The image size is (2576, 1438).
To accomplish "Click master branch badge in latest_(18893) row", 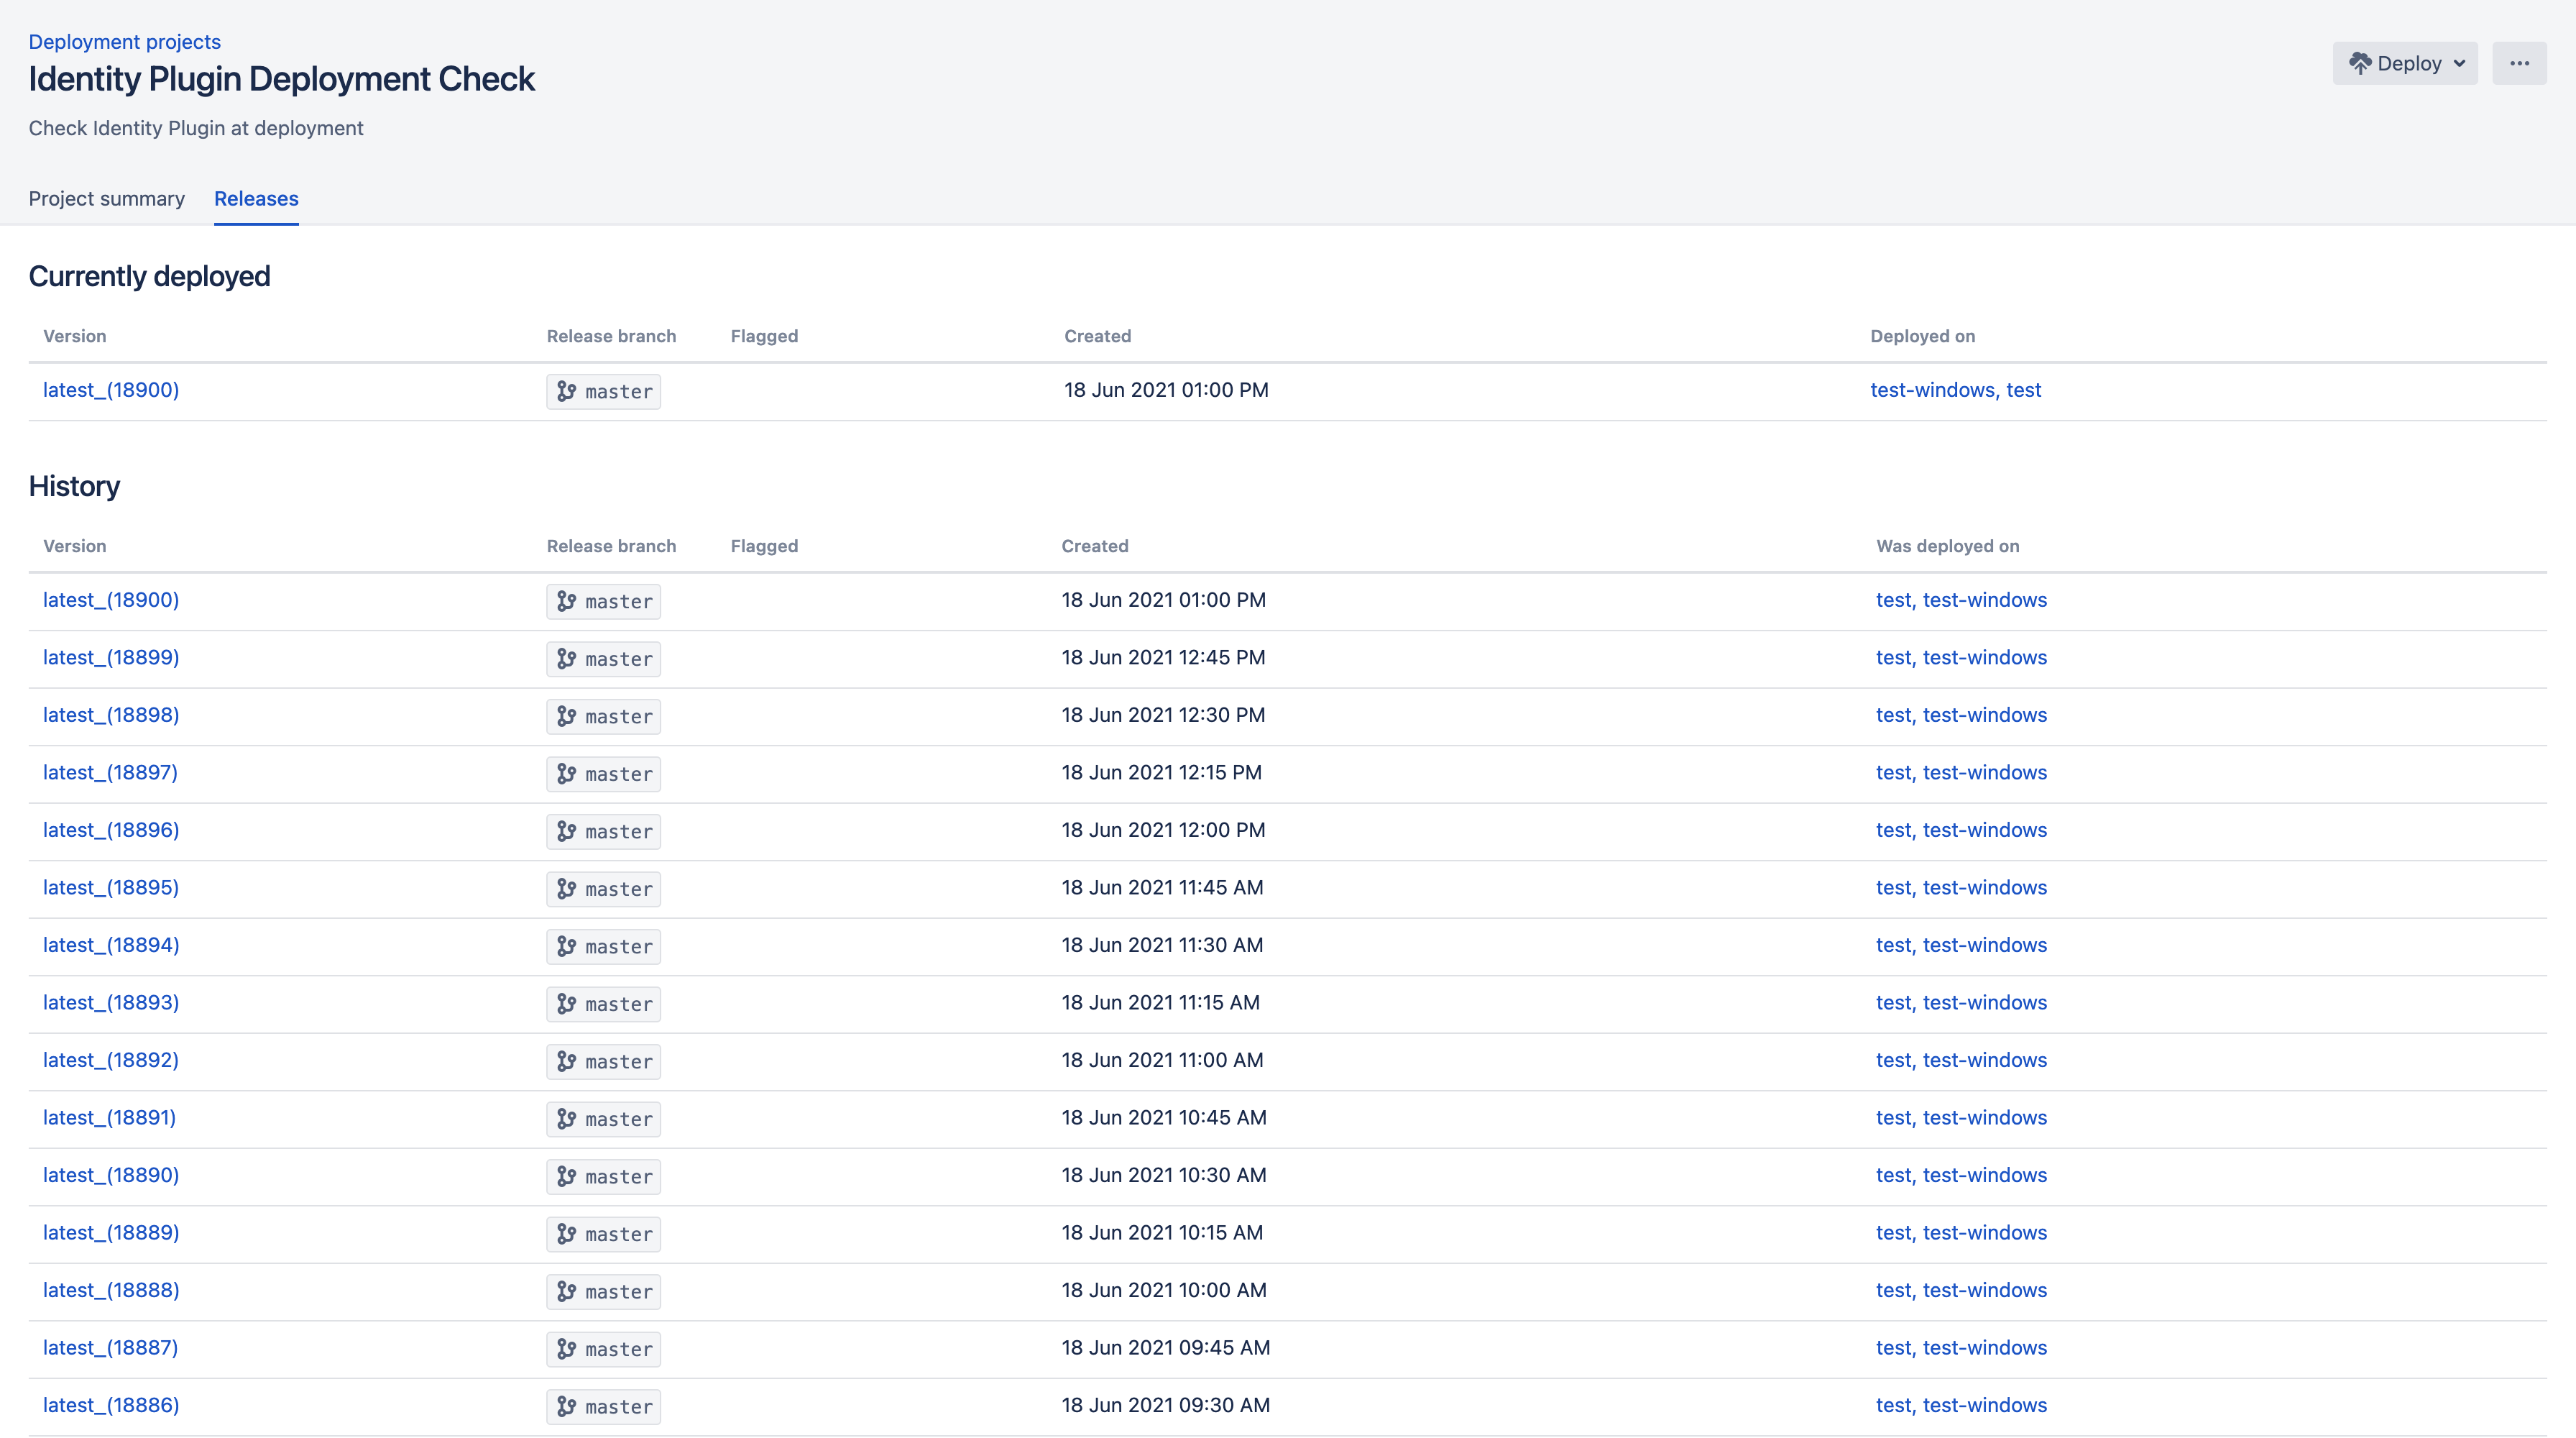I will tap(604, 1004).
